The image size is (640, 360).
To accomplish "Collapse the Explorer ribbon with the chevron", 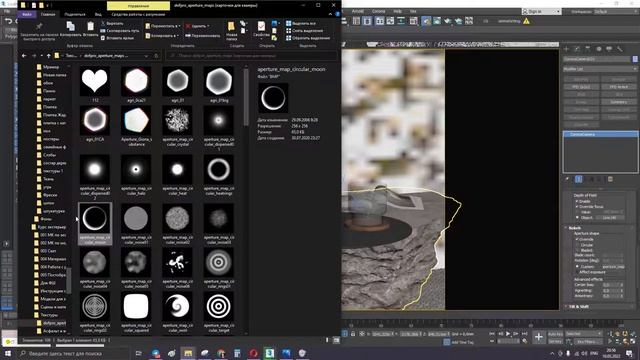I will 330,14.
